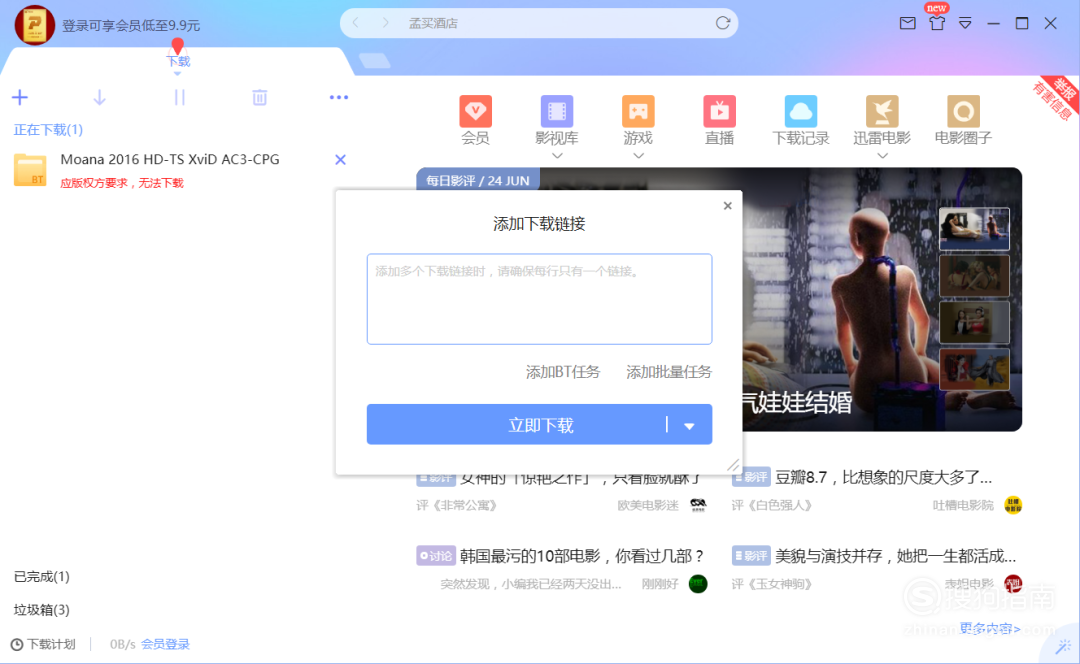Open the 迅雷电影 icon
The image size is (1080, 664).
pyautogui.click(x=882, y=112)
